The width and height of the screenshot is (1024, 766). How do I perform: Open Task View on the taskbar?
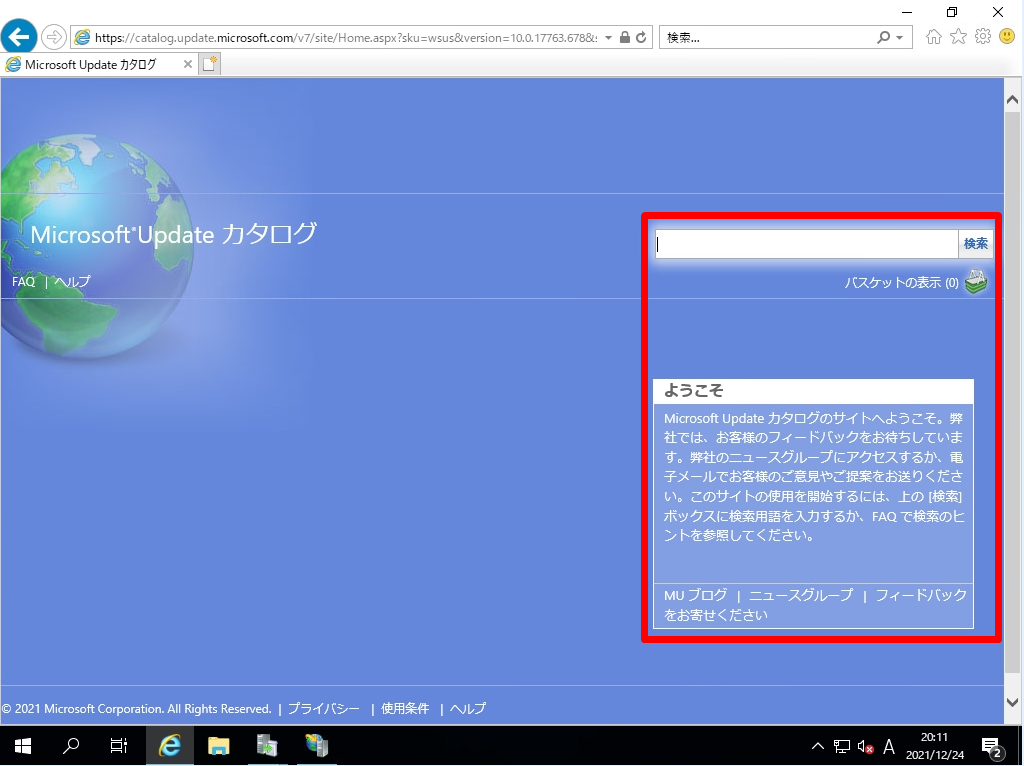point(118,746)
